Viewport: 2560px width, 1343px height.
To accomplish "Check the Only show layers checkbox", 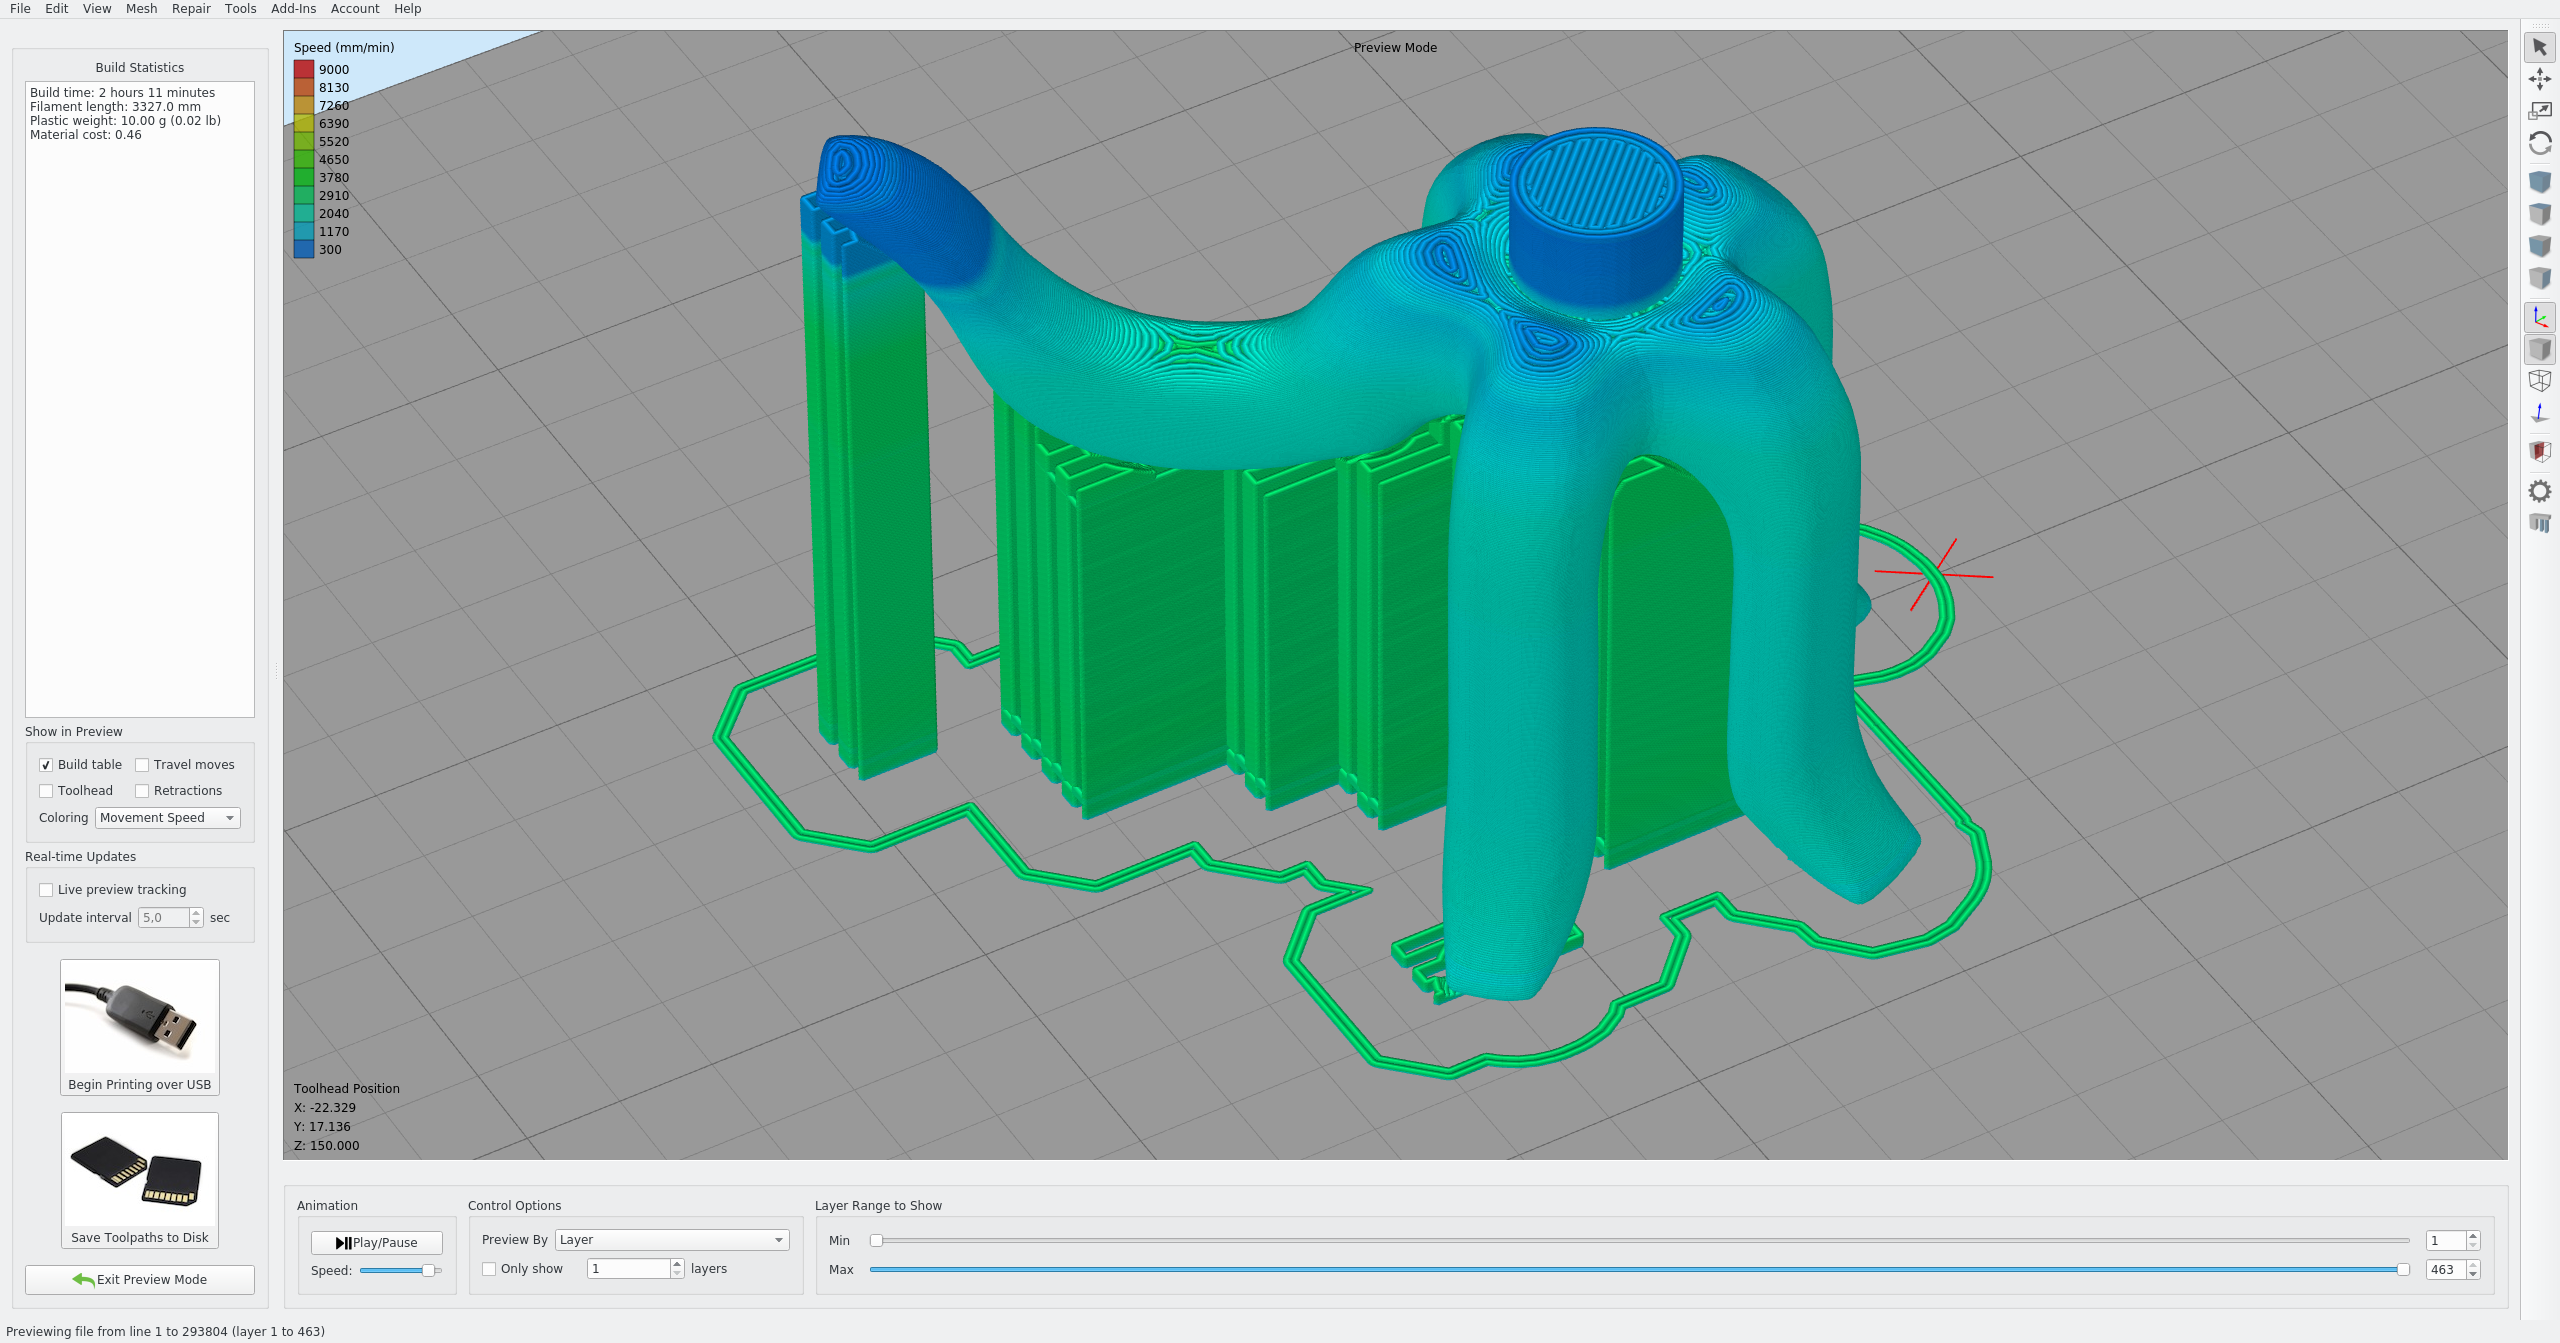I will tap(489, 1269).
